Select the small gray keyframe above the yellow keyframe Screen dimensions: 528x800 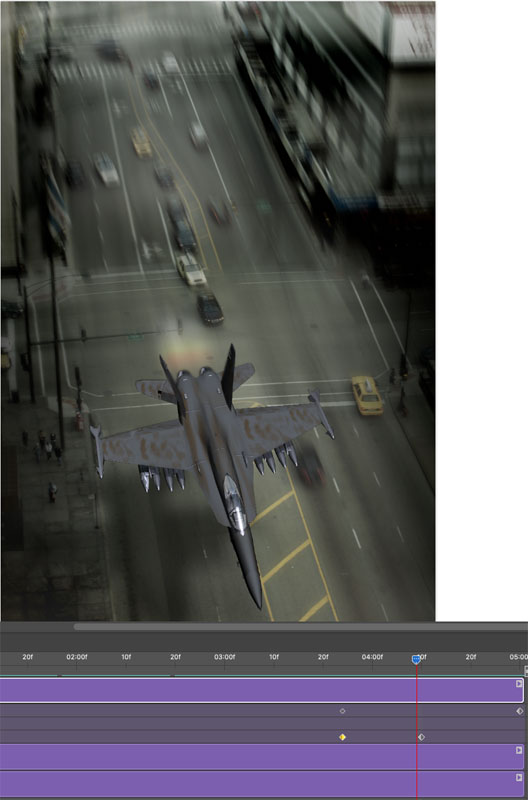(342, 711)
